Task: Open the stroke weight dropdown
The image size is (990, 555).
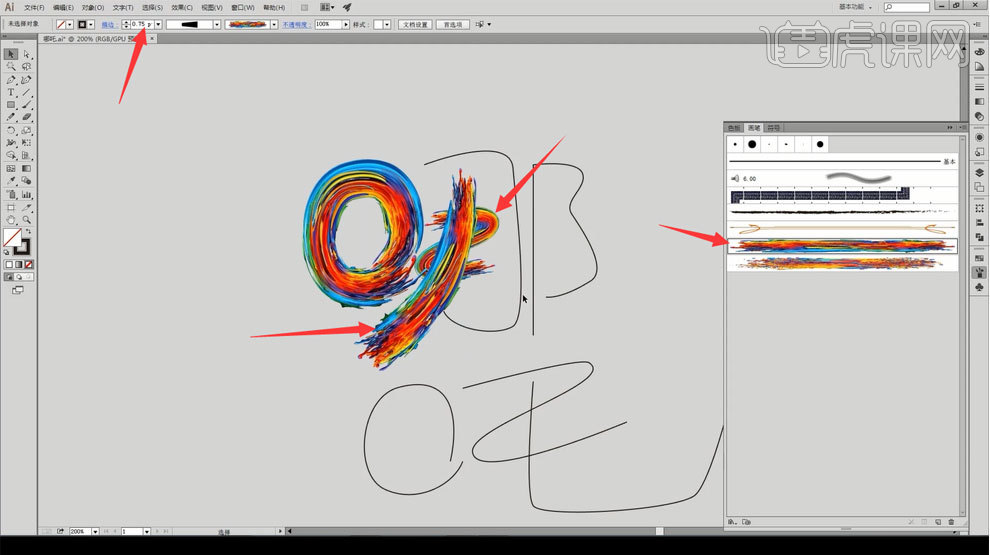Action: [158, 25]
